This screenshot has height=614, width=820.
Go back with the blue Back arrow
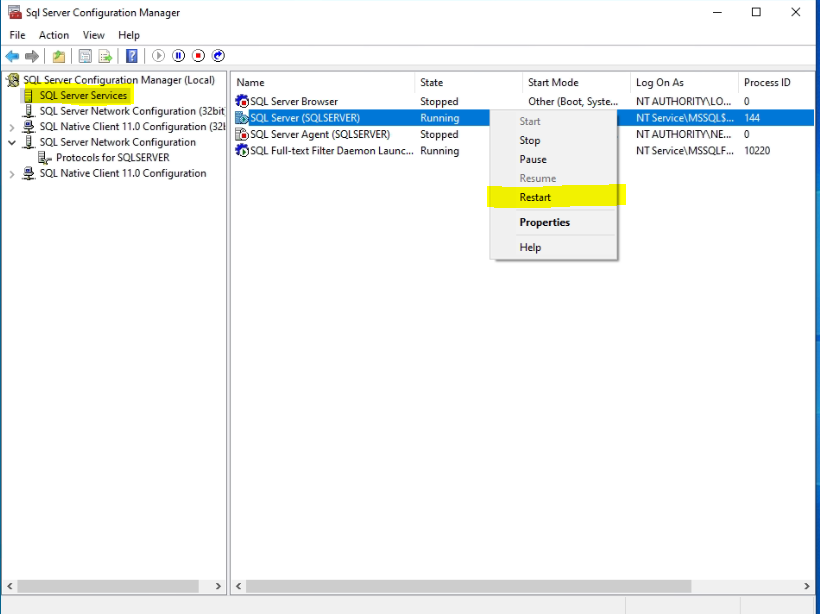coord(12,56)
